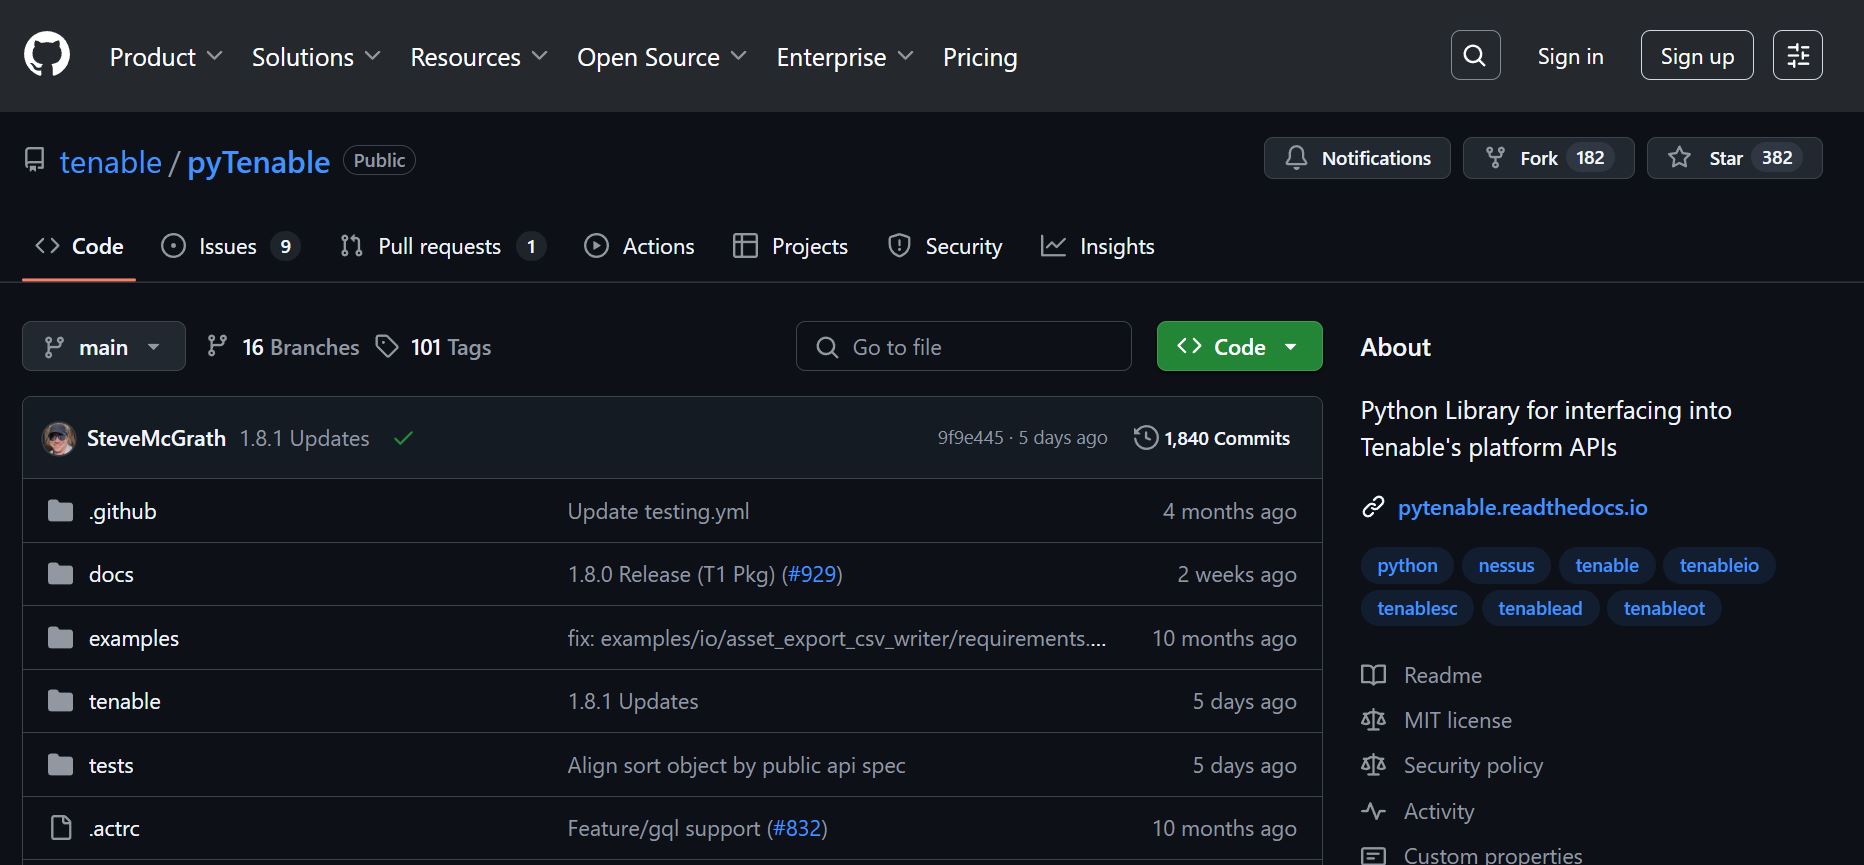Click the tenableio topic tag

(1719, 565)
